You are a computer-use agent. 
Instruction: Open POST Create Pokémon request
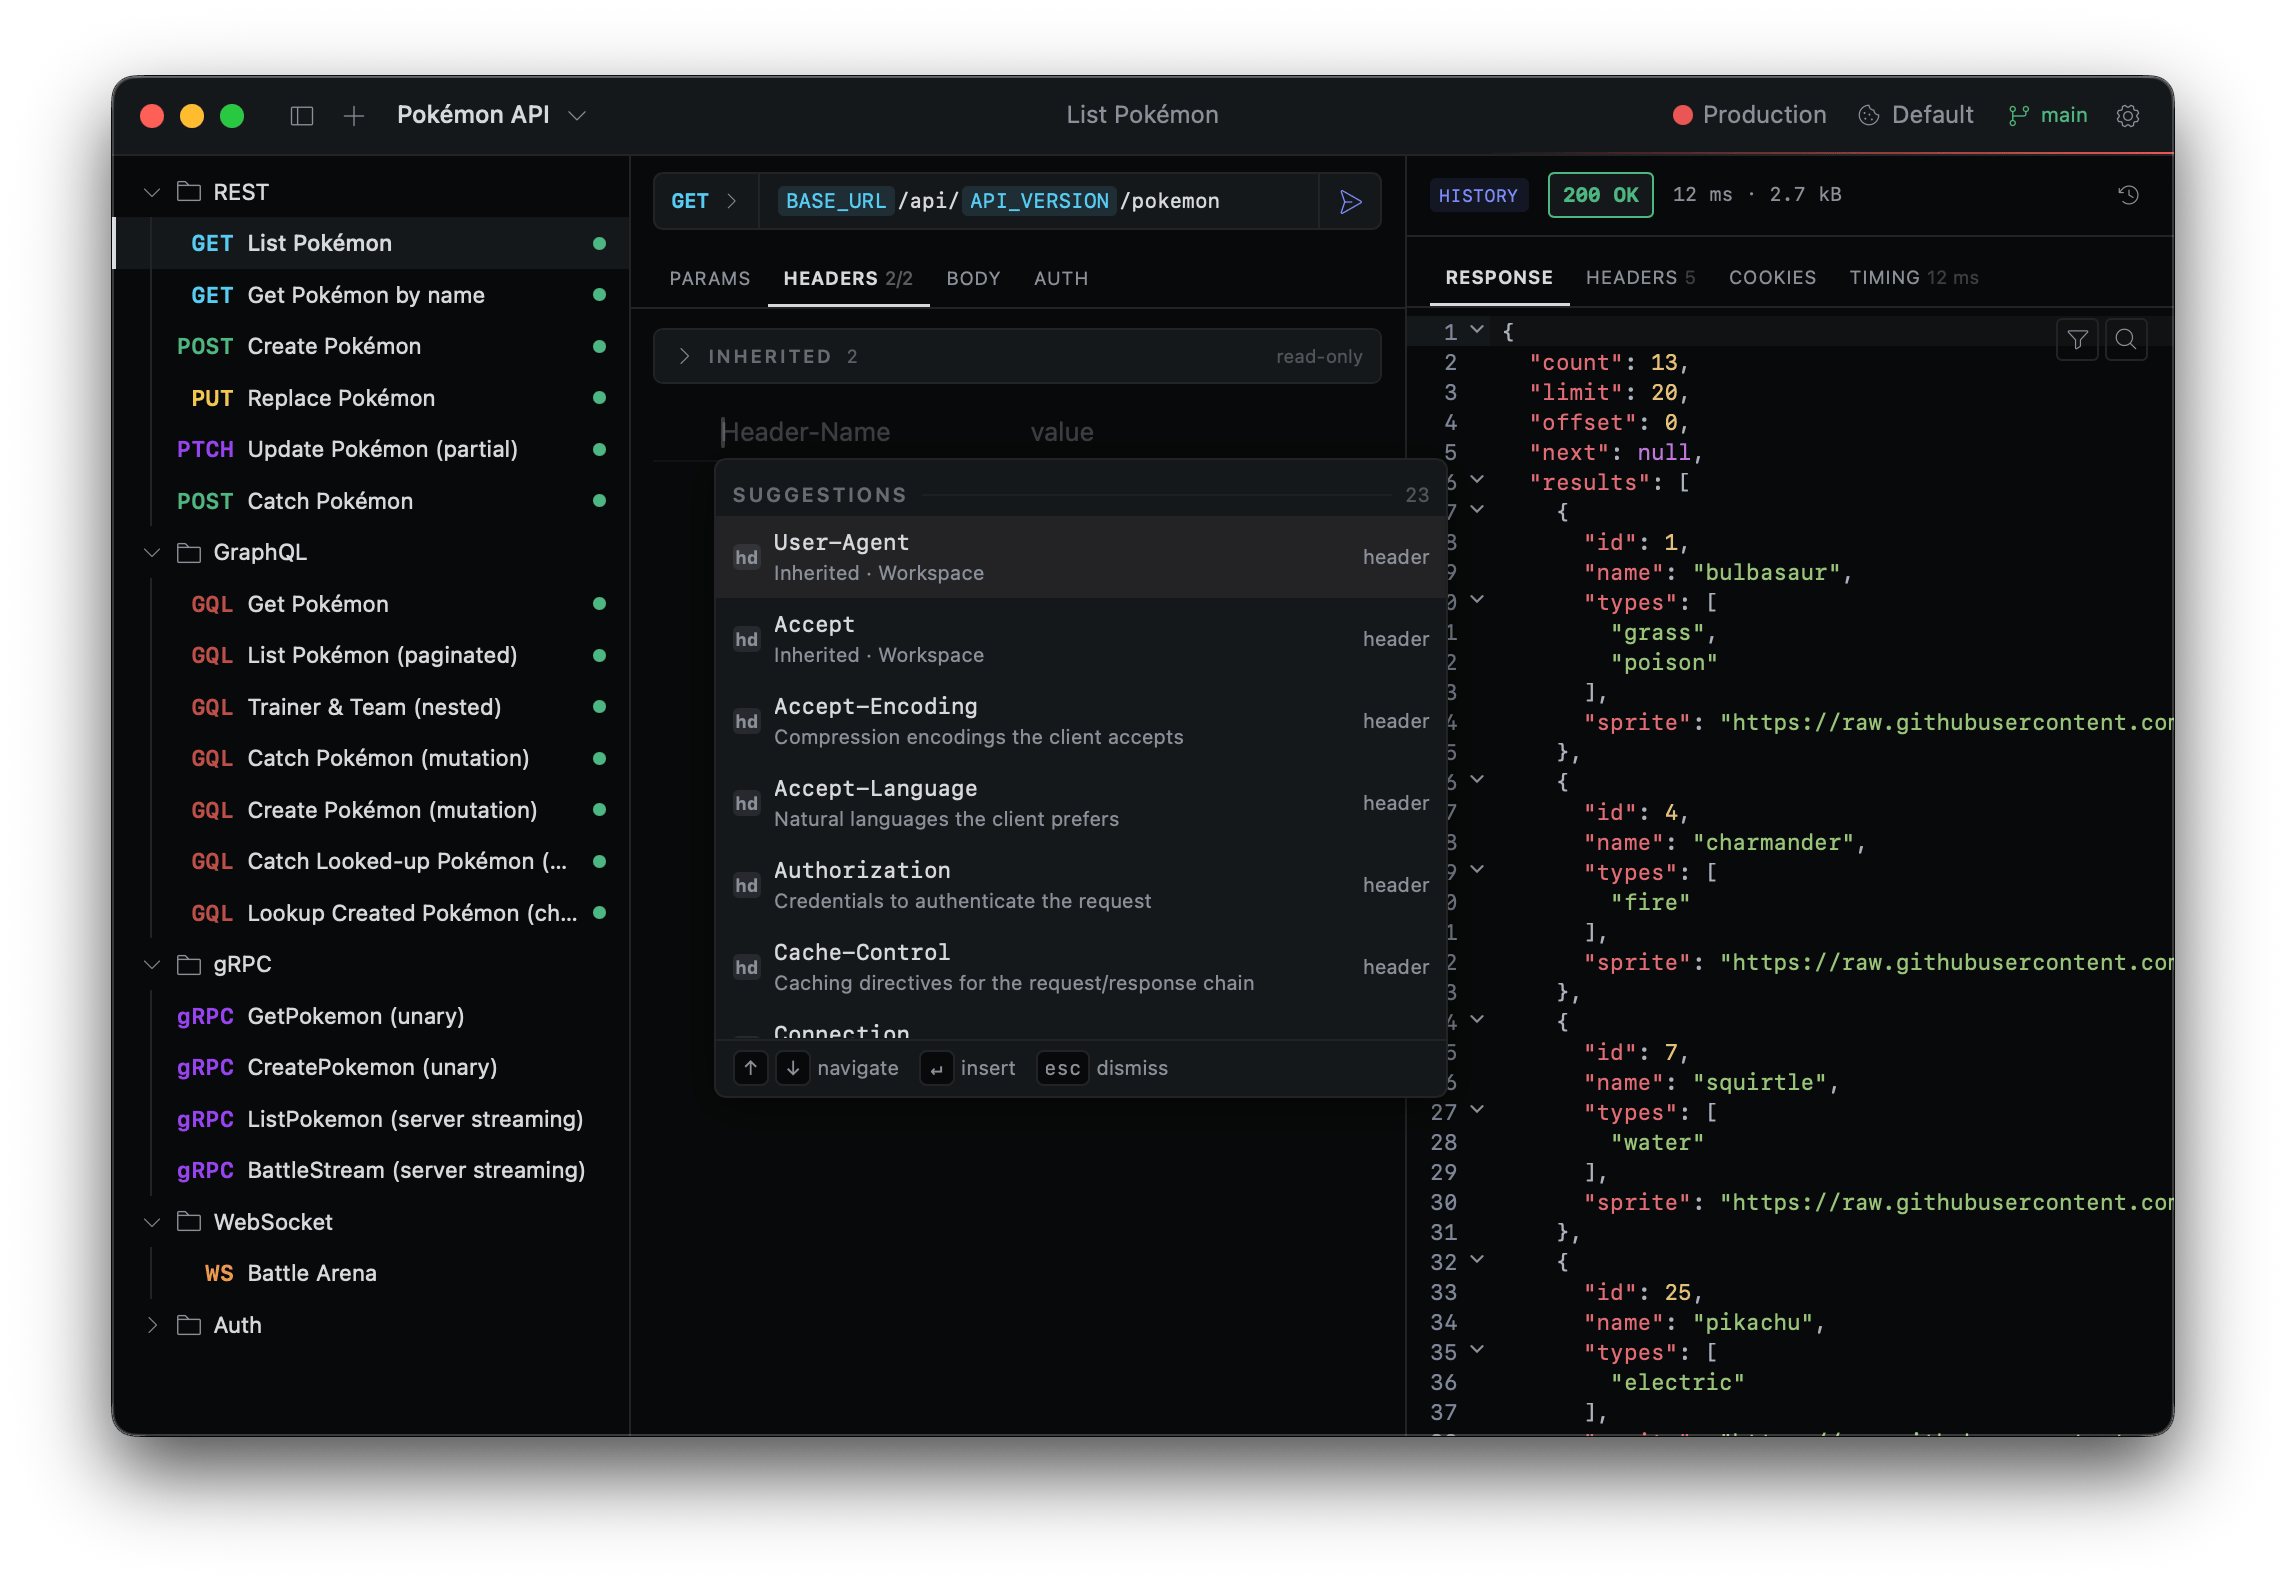(372, 346)
